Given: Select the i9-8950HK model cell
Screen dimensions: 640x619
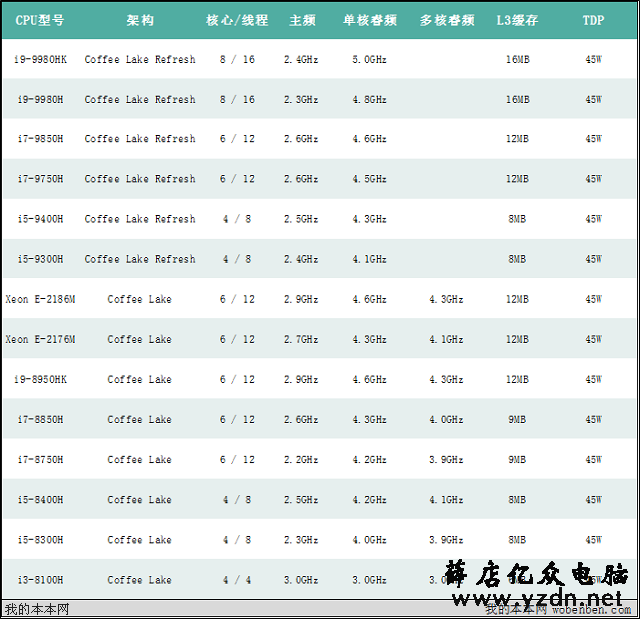Looking at the screenshot, I should [40, 379].
